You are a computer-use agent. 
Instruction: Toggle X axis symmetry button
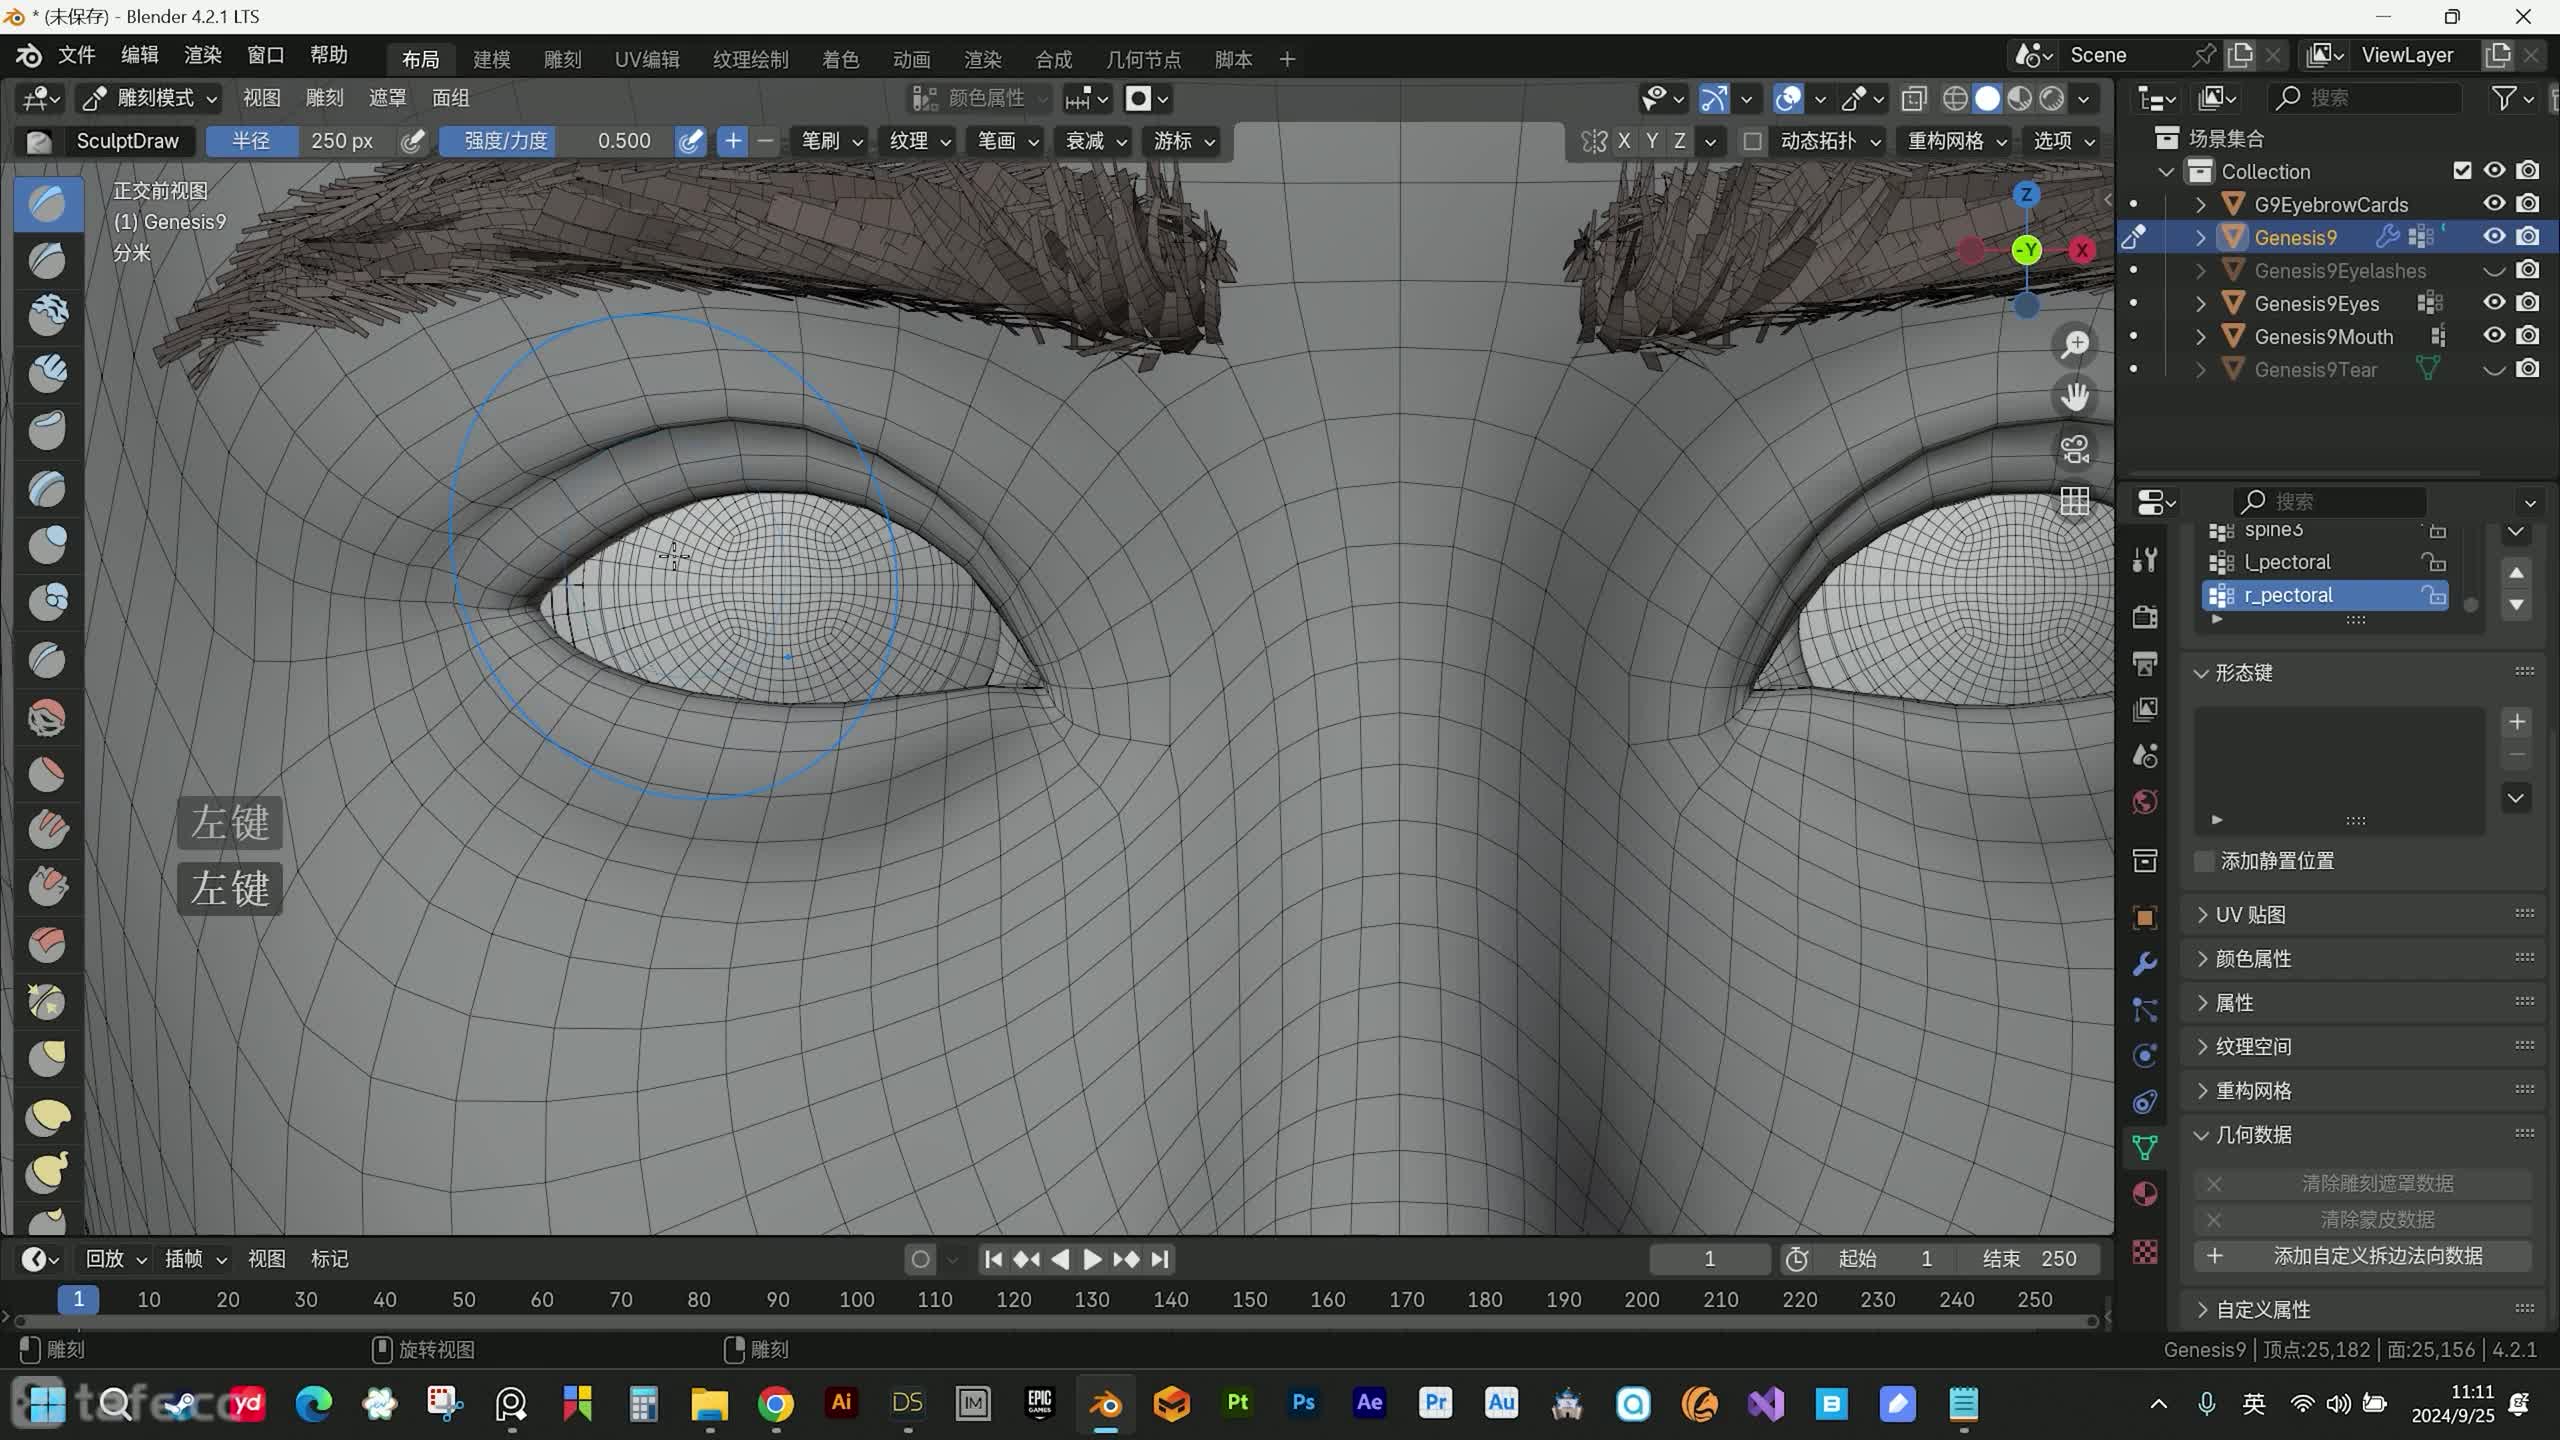[x=1624, y=141]
